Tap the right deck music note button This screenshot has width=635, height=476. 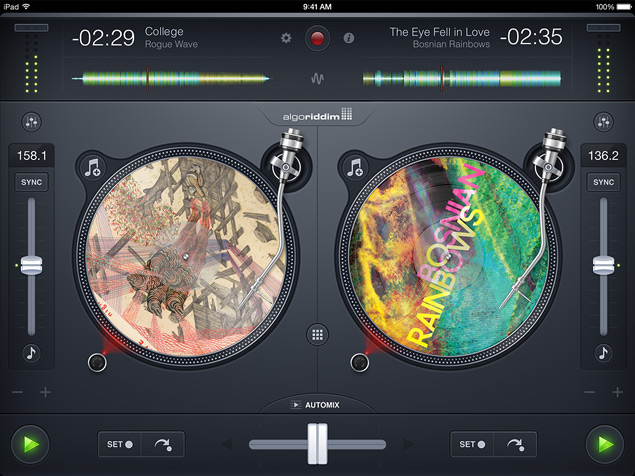point(603,353)
